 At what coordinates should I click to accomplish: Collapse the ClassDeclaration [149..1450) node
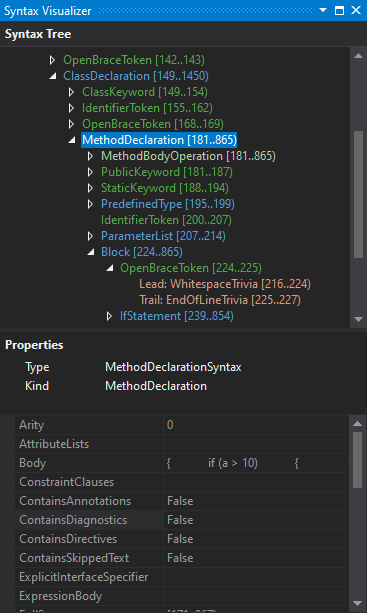point(52,76)
